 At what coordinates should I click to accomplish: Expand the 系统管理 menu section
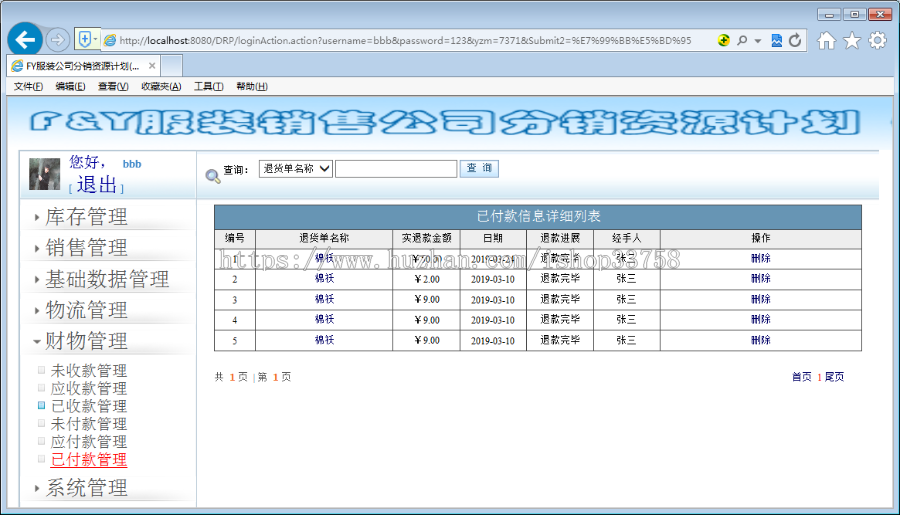(x=86, y=488)
